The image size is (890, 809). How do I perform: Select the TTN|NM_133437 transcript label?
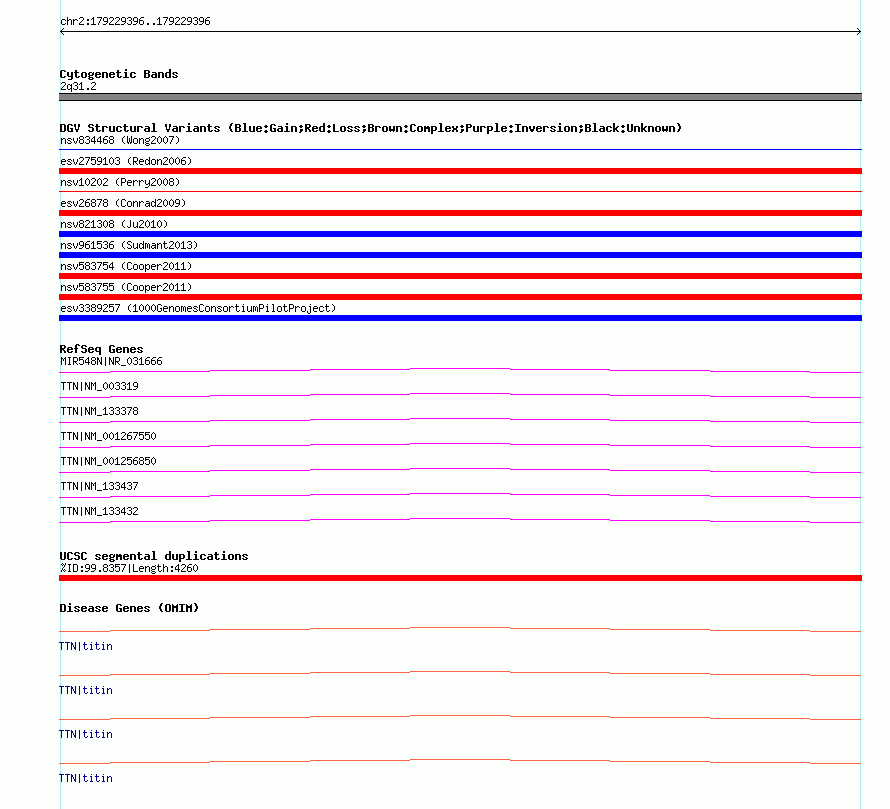click(x=99, y=487)
